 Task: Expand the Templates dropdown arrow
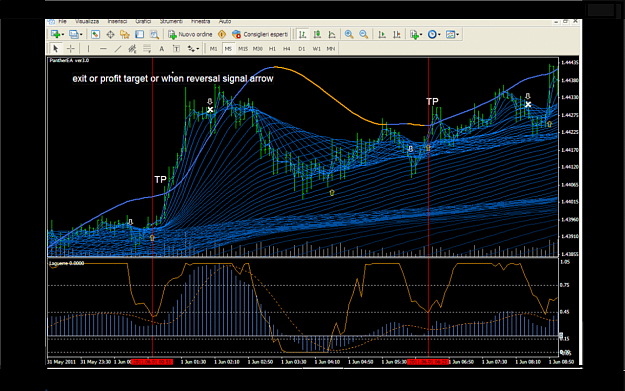tap(458, 35)
